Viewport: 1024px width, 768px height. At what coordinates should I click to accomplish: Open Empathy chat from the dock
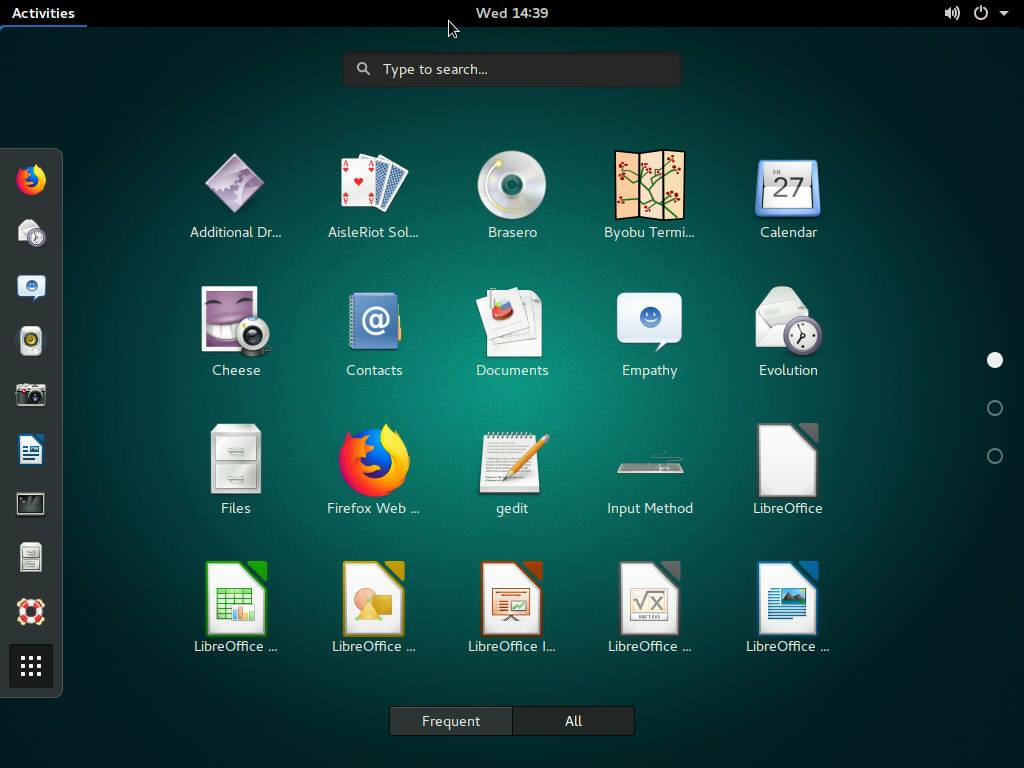point(31,287)
